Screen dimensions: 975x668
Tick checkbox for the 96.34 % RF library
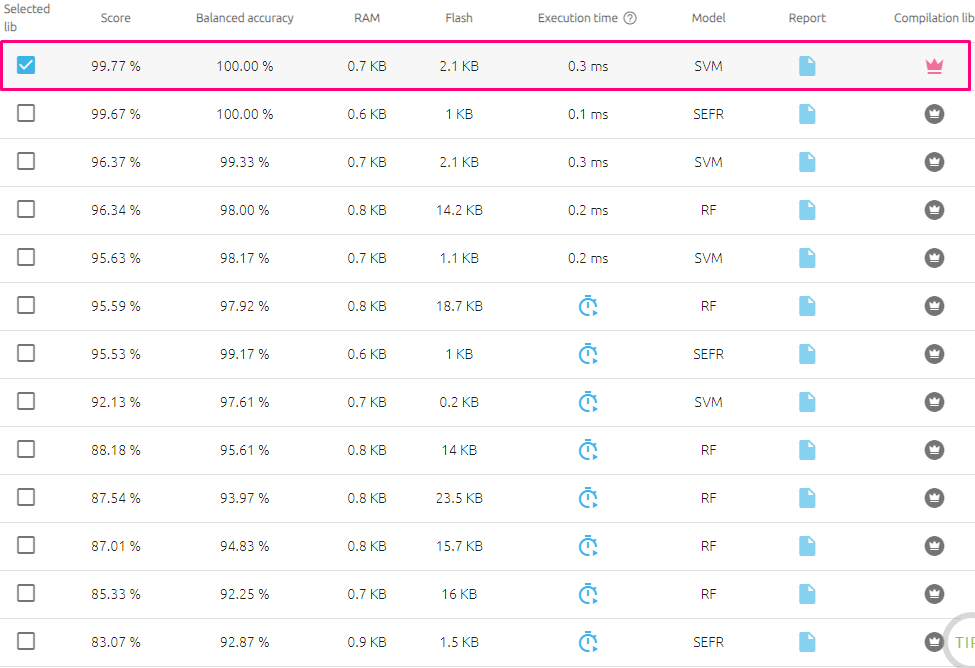click(26, 210)
